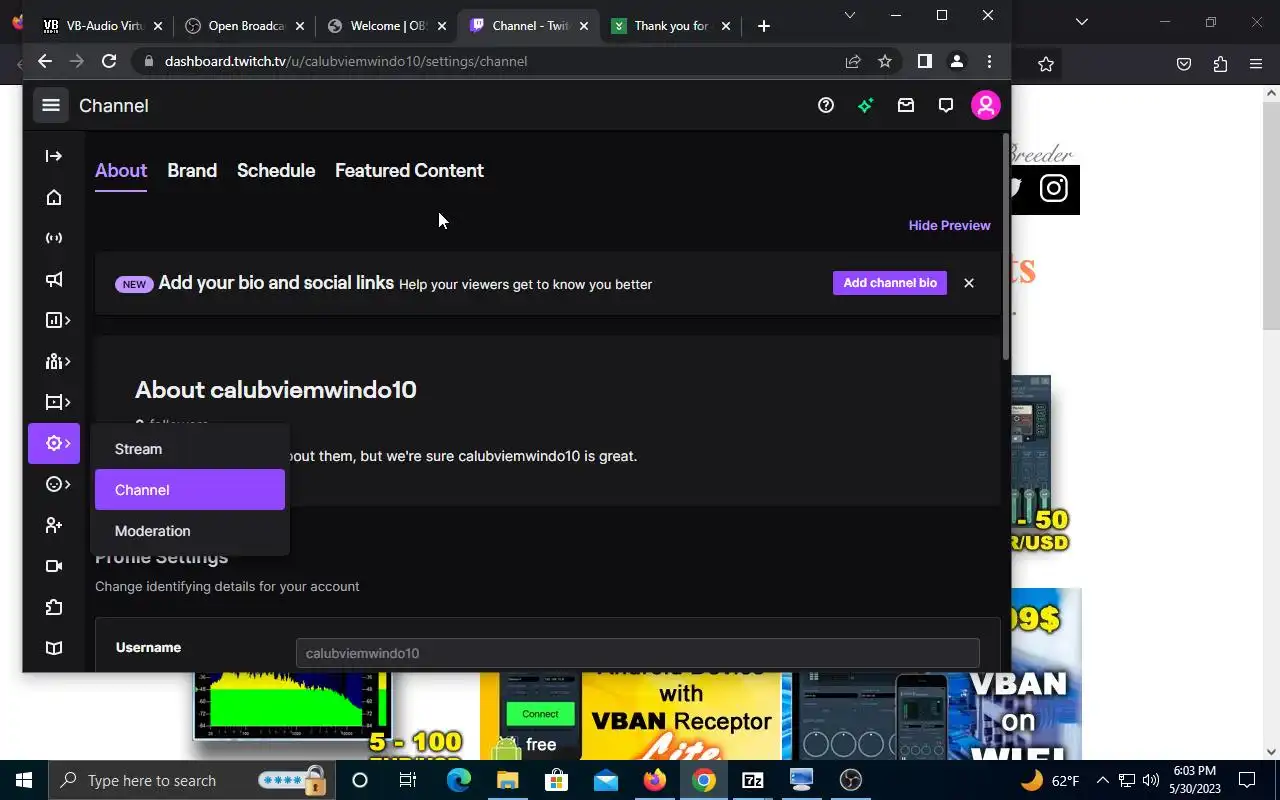Go back in Chrome
1280x800 pixels.
pos(45,61)
